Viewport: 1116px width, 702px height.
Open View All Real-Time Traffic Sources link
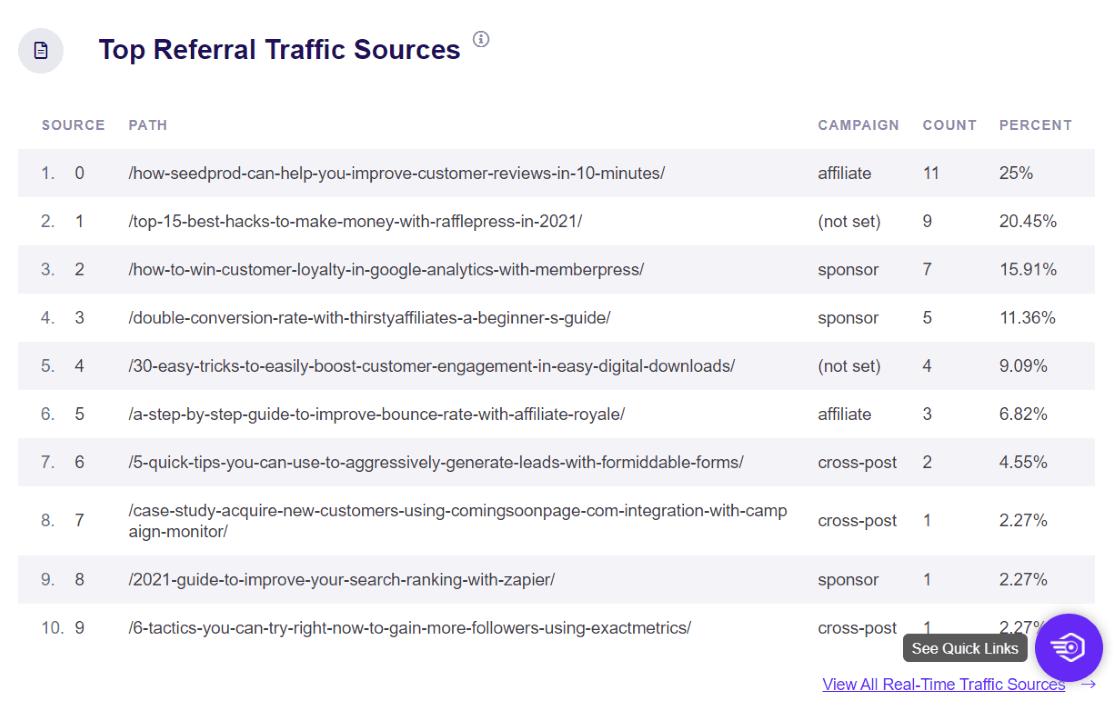(943, 684)
